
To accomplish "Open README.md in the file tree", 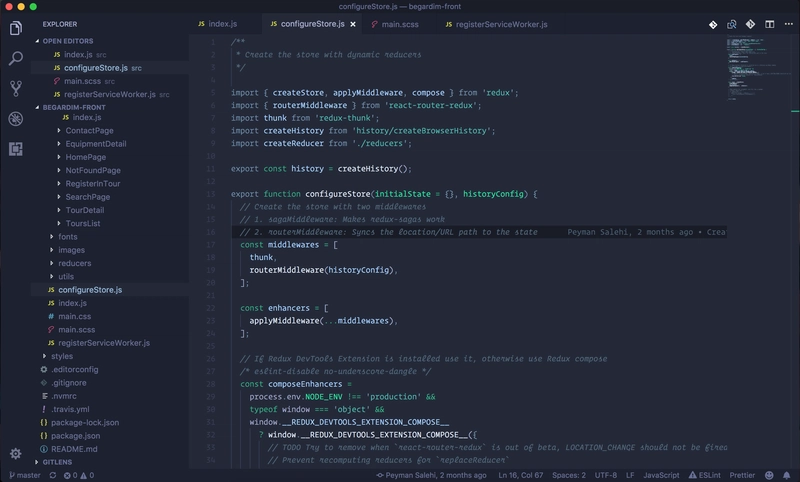I will (x=74, y=449).
